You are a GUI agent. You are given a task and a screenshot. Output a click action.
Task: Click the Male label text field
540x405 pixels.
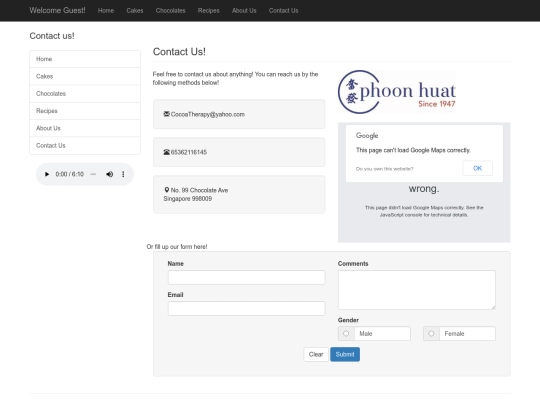(382, 333)
